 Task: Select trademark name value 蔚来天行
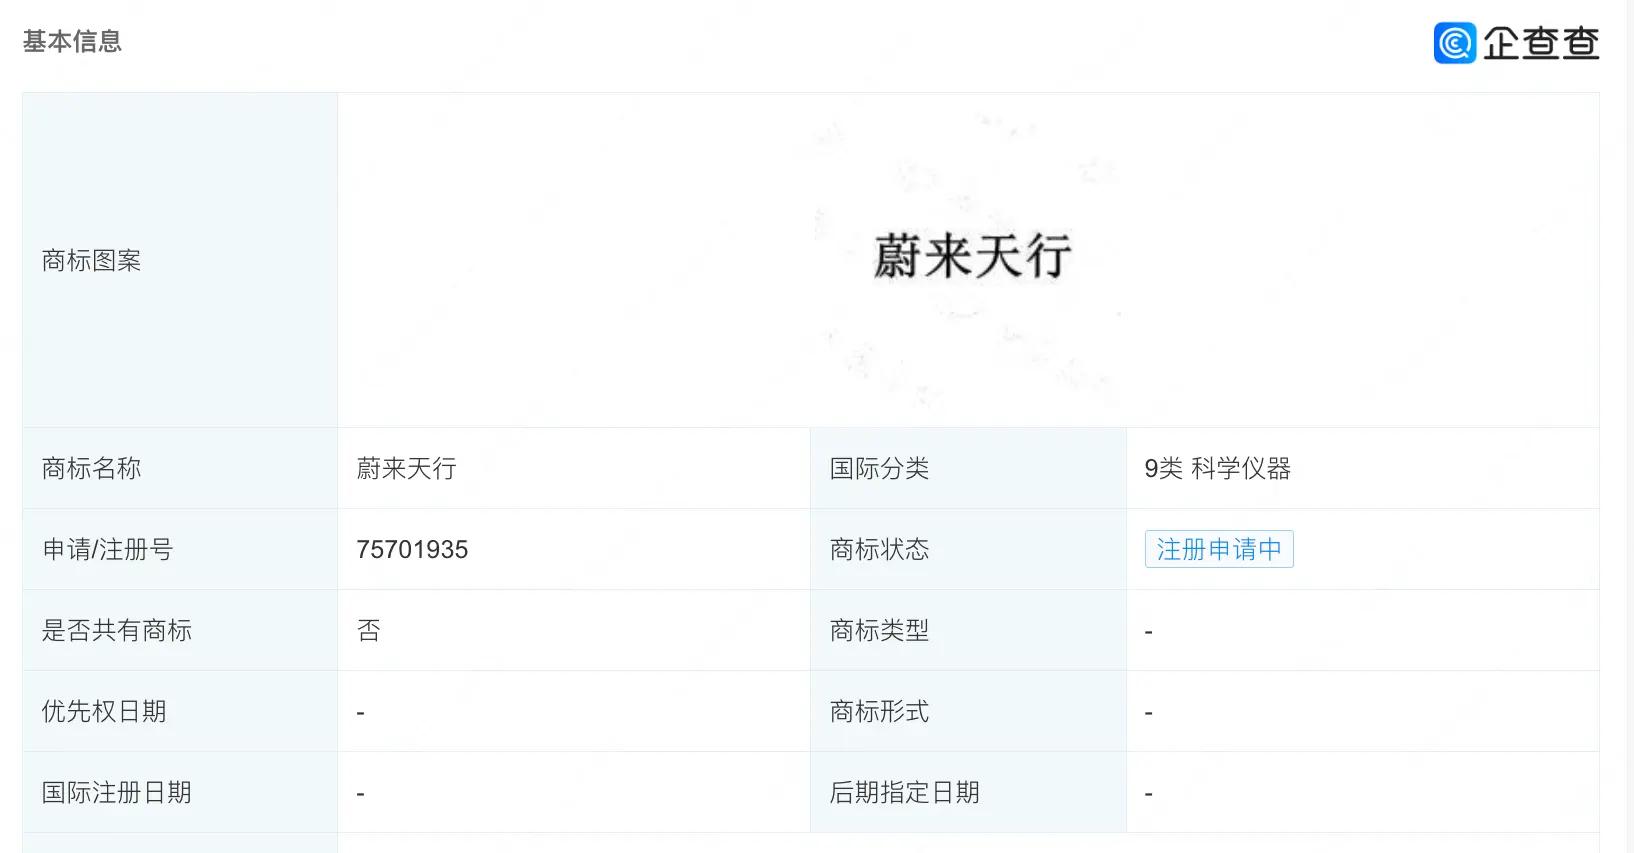(406, 468)
